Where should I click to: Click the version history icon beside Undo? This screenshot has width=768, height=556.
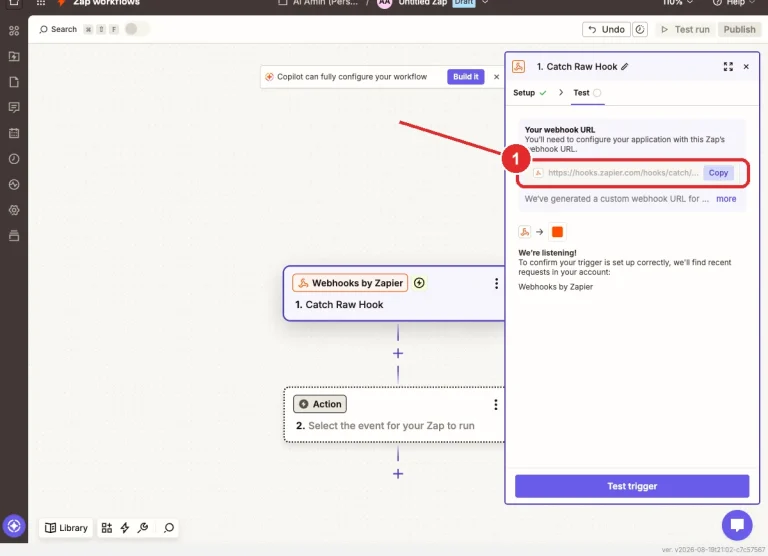(640, 29)
